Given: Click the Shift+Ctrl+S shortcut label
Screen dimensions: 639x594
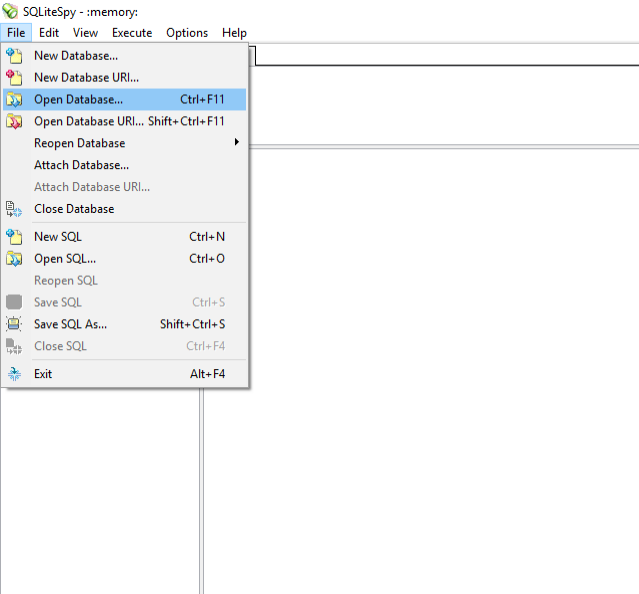Looking at the screenshot, I should 192,324.
